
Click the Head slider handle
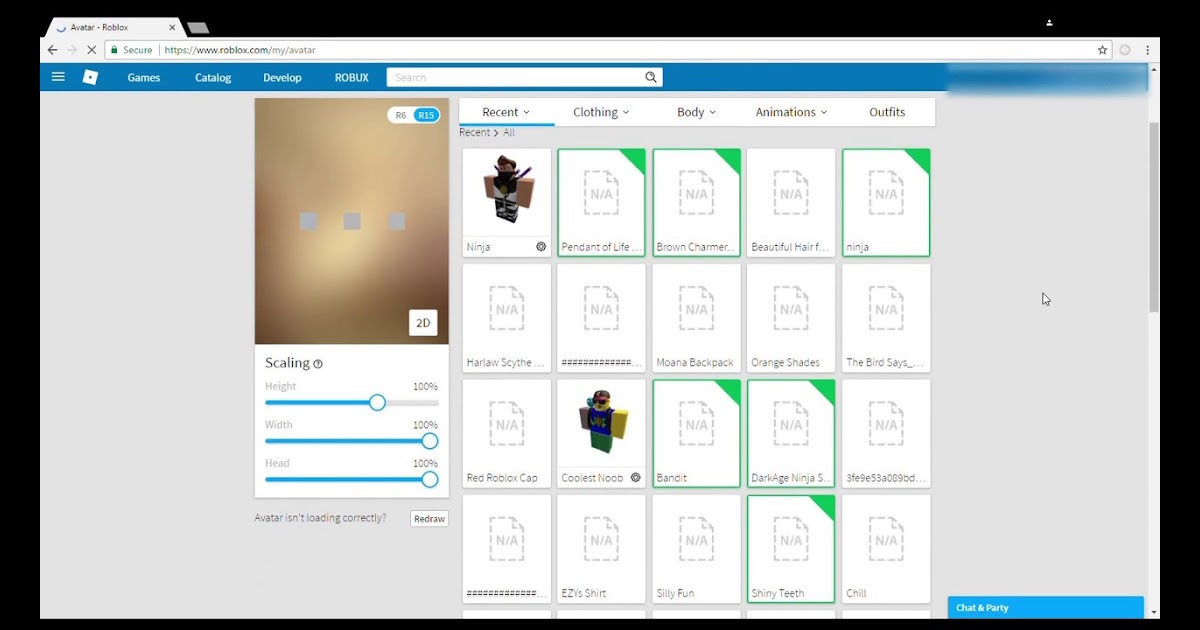click(x=430, y=479)
